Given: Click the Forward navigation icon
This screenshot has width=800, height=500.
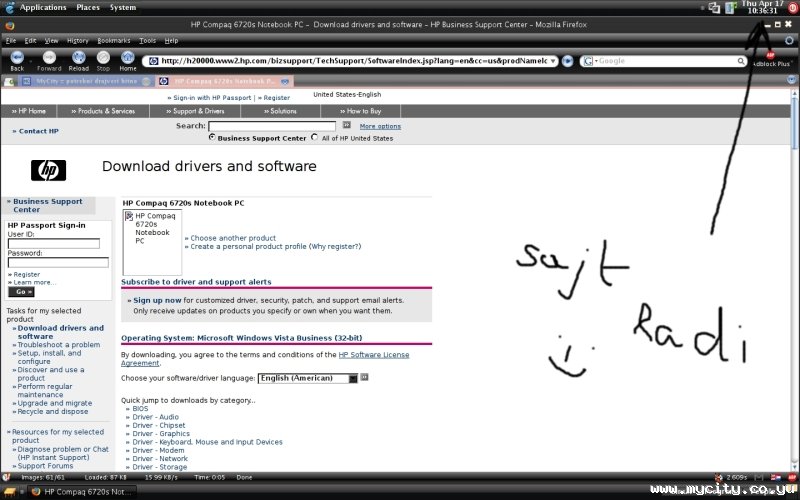Looking at the screenshot, I should [x=49, y=58].
